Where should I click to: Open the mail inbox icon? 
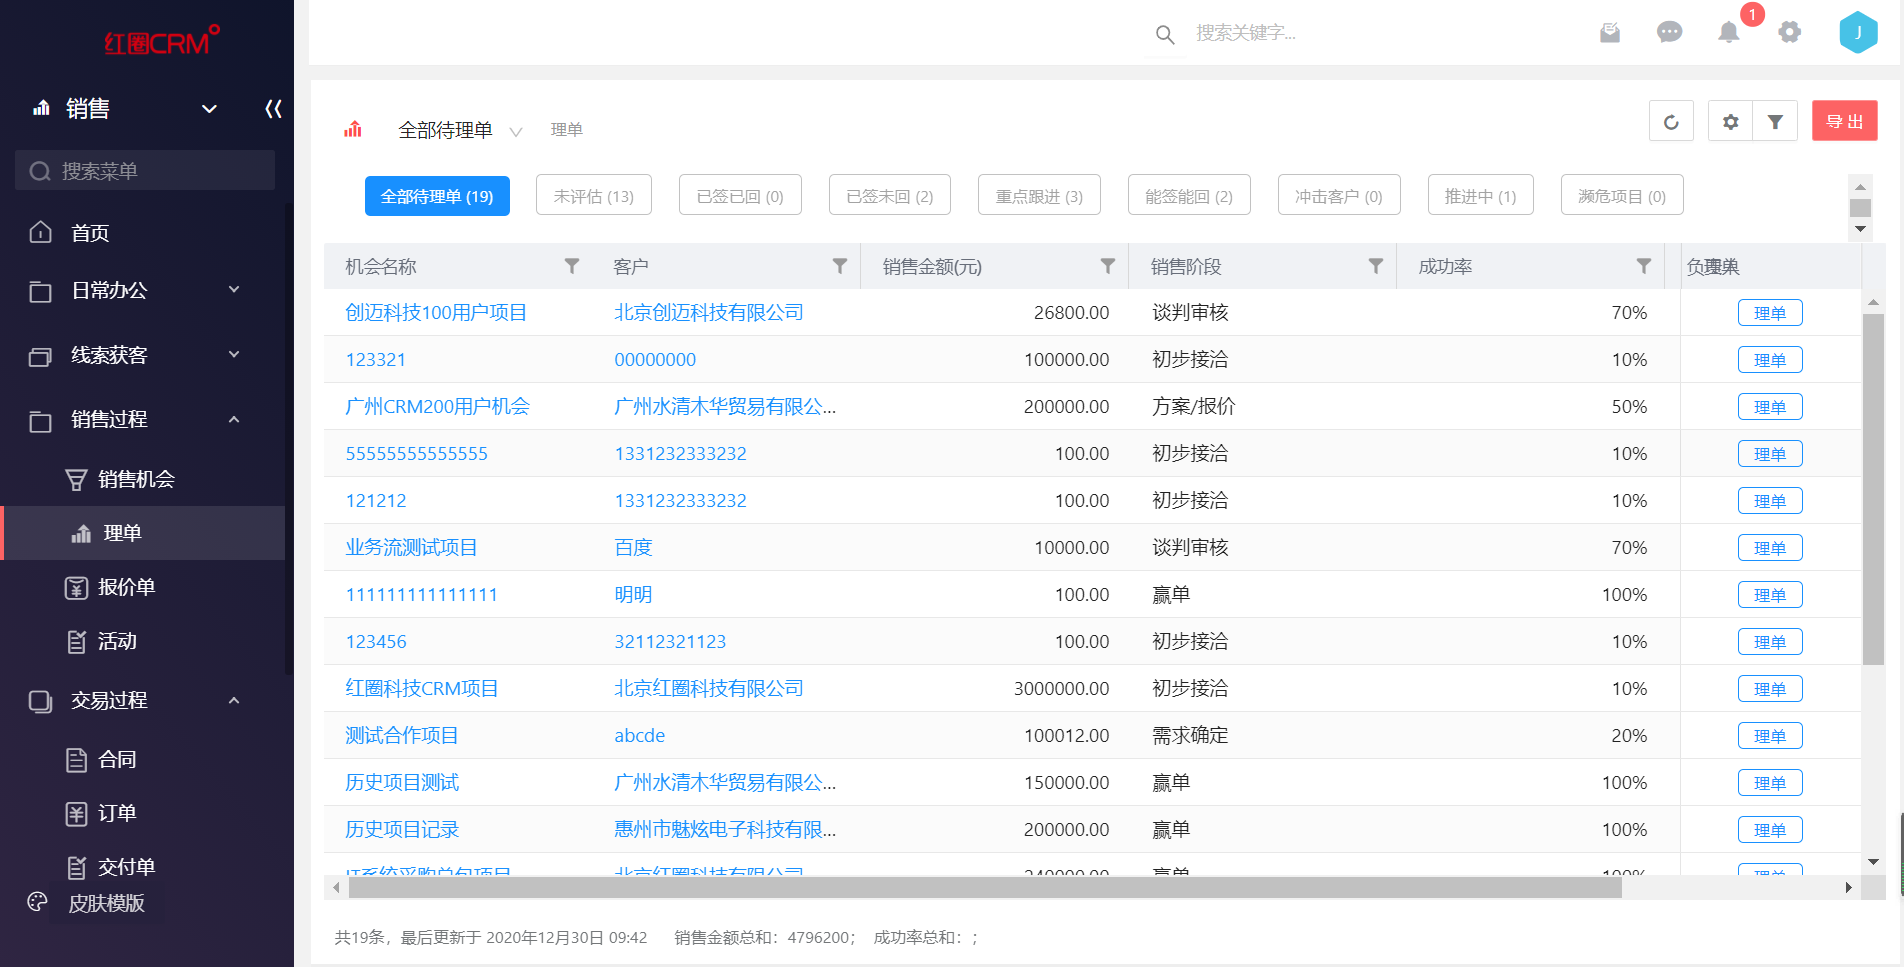tap(1609, 33)
